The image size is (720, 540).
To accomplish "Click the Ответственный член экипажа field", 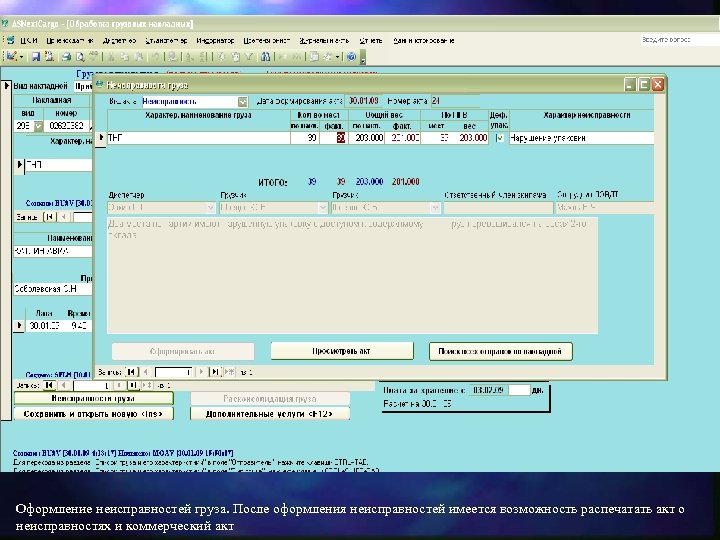I will 498,208.
